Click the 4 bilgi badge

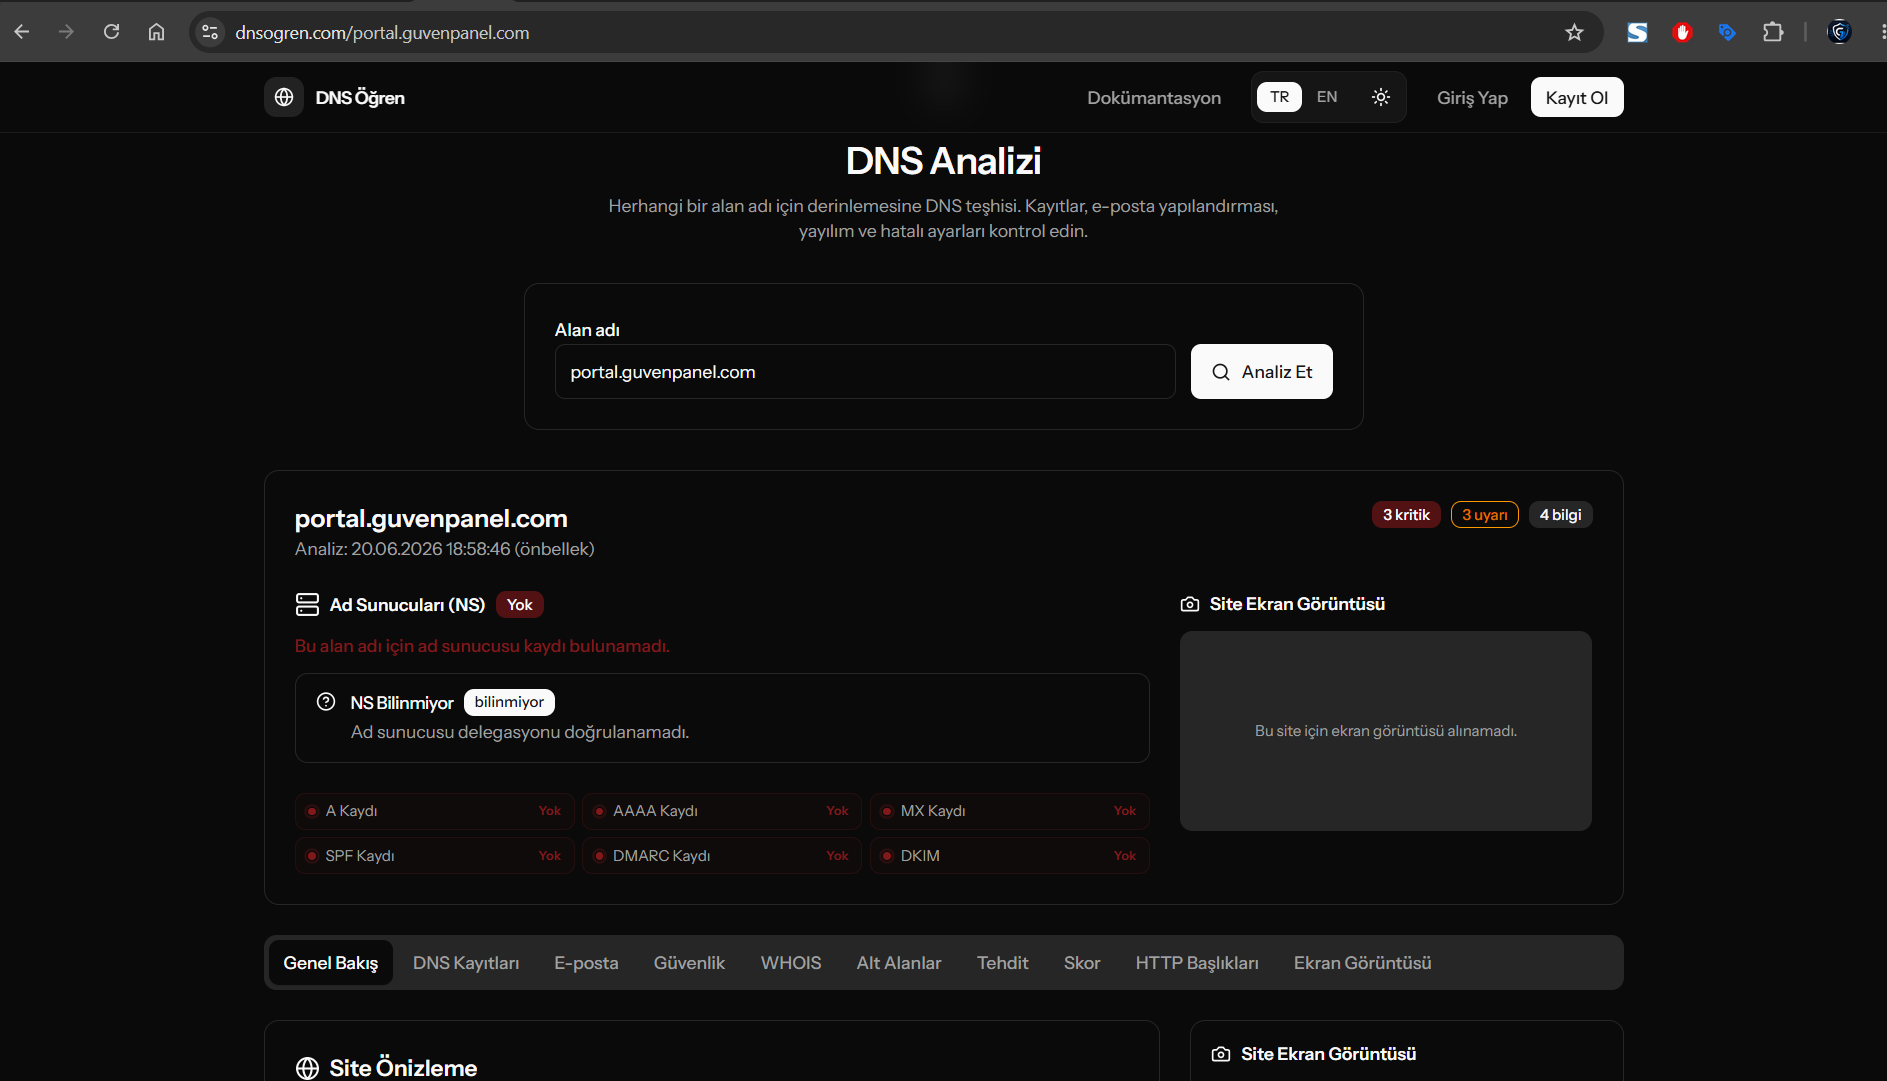[1560, 515]
